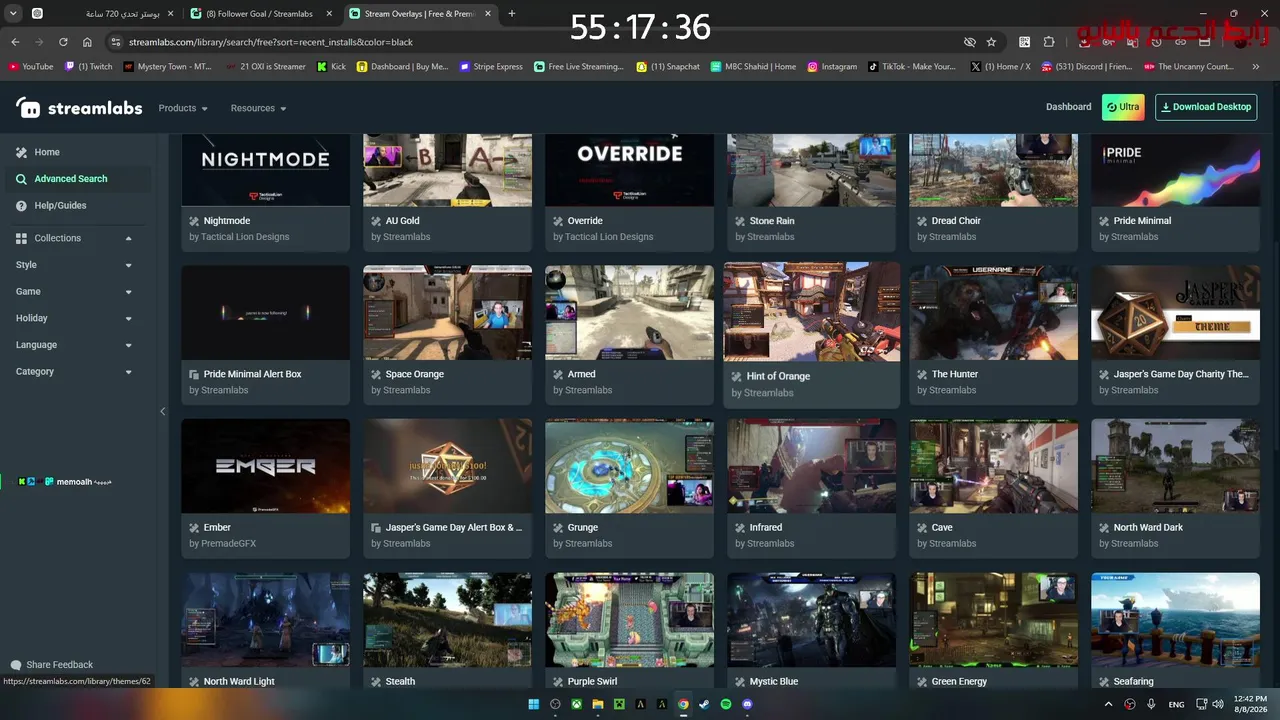Open the Mystic Blue theme title
Image resolution: width=1280 pixels, height=720 pixels.
774,682
